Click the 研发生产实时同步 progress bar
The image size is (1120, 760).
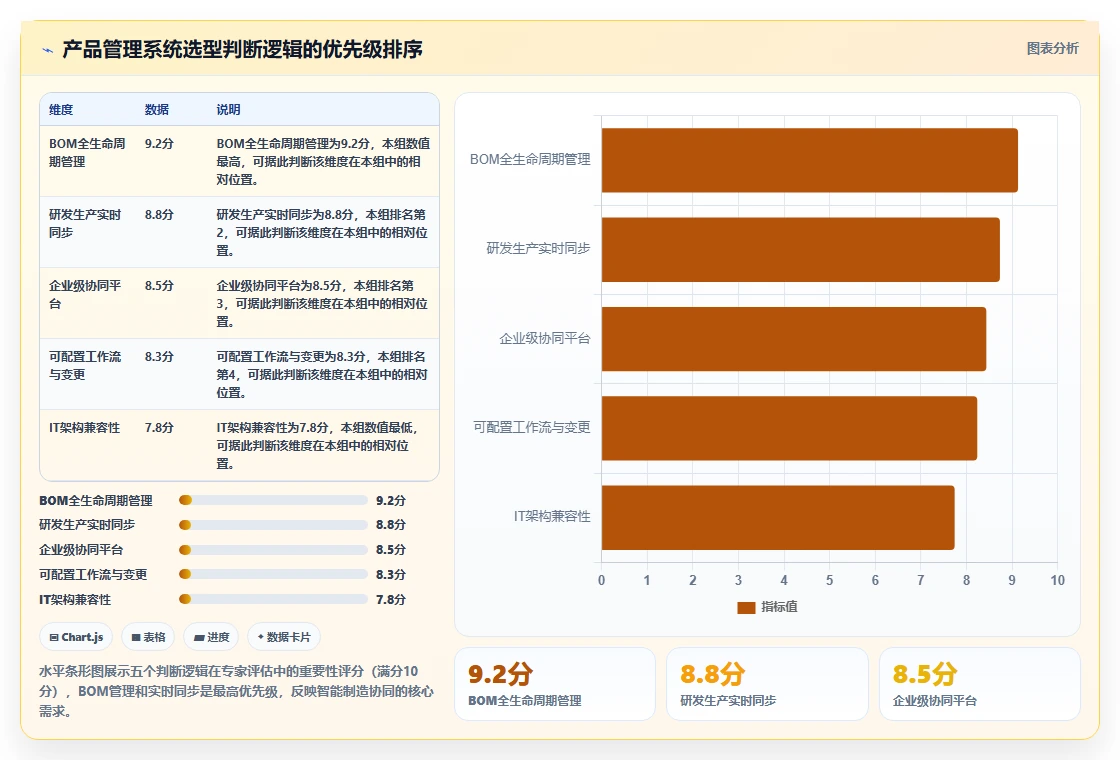pyautogui.click(x=273, y=525)
